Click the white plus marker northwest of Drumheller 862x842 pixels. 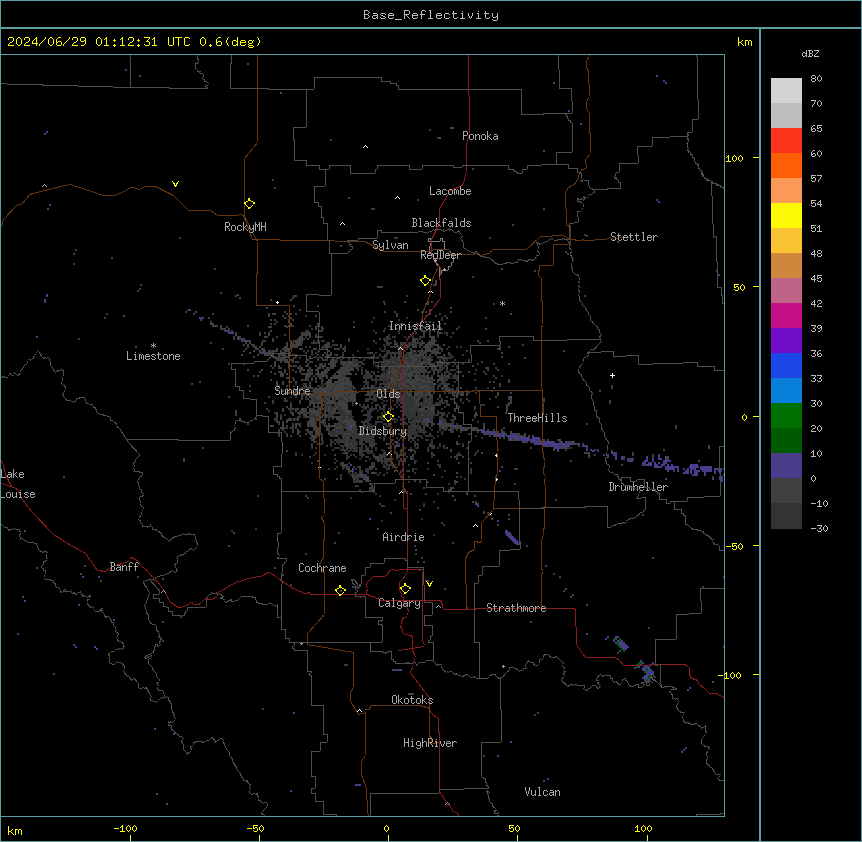[x=612, y=375]
